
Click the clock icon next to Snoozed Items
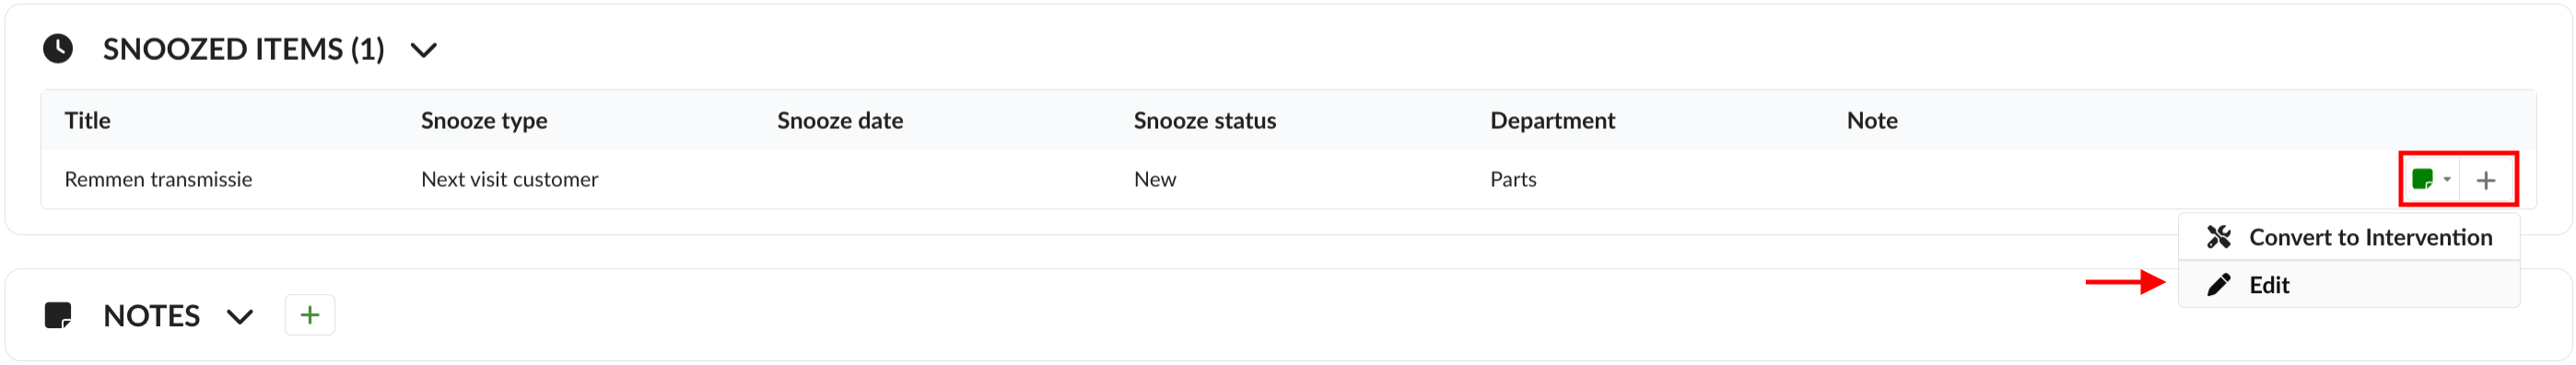[58, 48]
